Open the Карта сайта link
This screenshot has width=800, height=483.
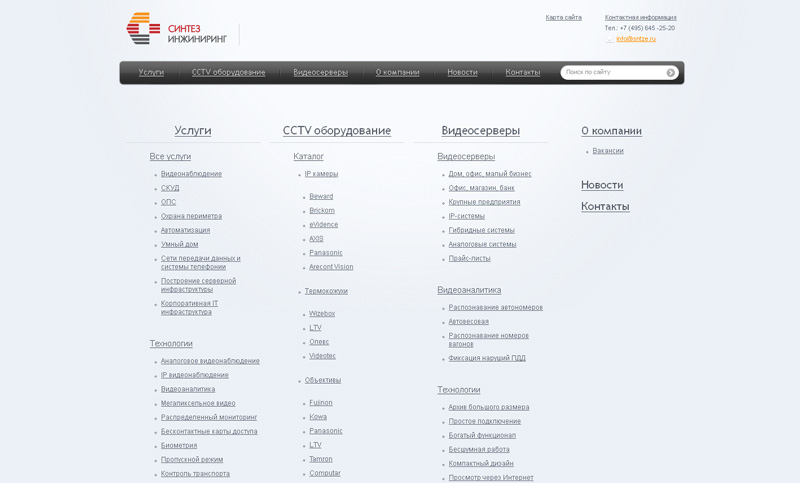563,17
